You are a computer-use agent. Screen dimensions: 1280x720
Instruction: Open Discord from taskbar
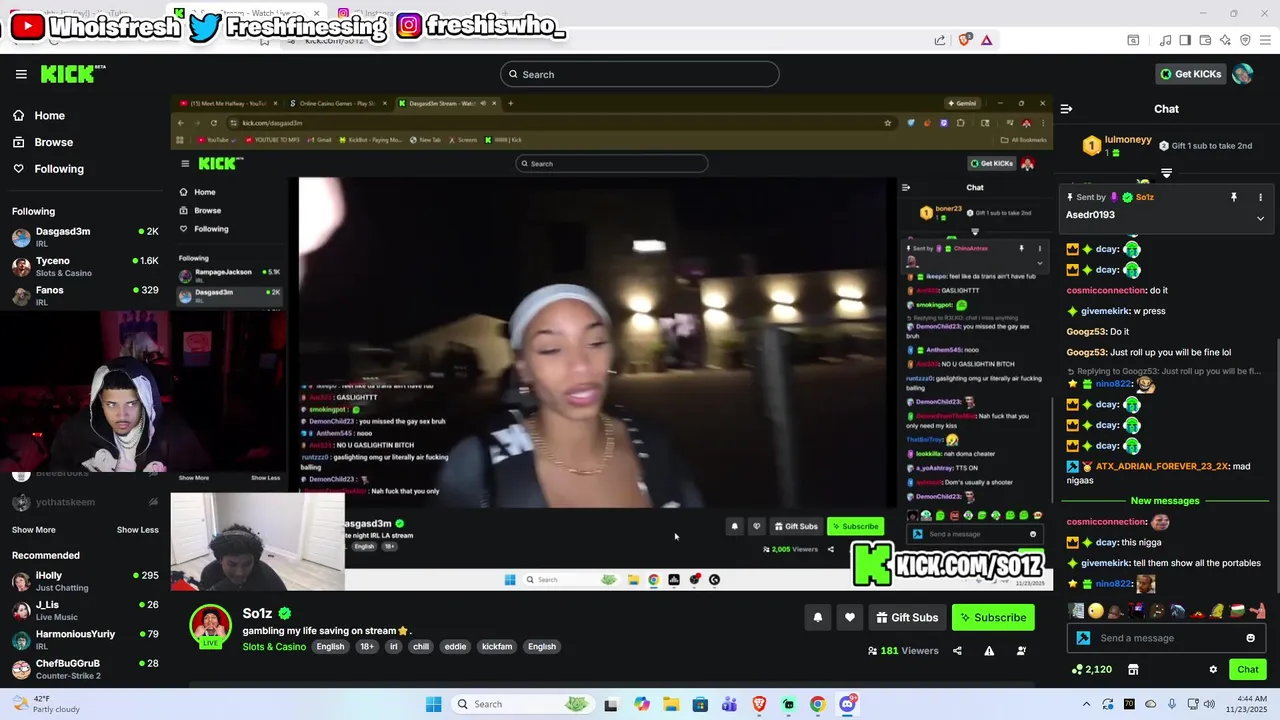848,704
